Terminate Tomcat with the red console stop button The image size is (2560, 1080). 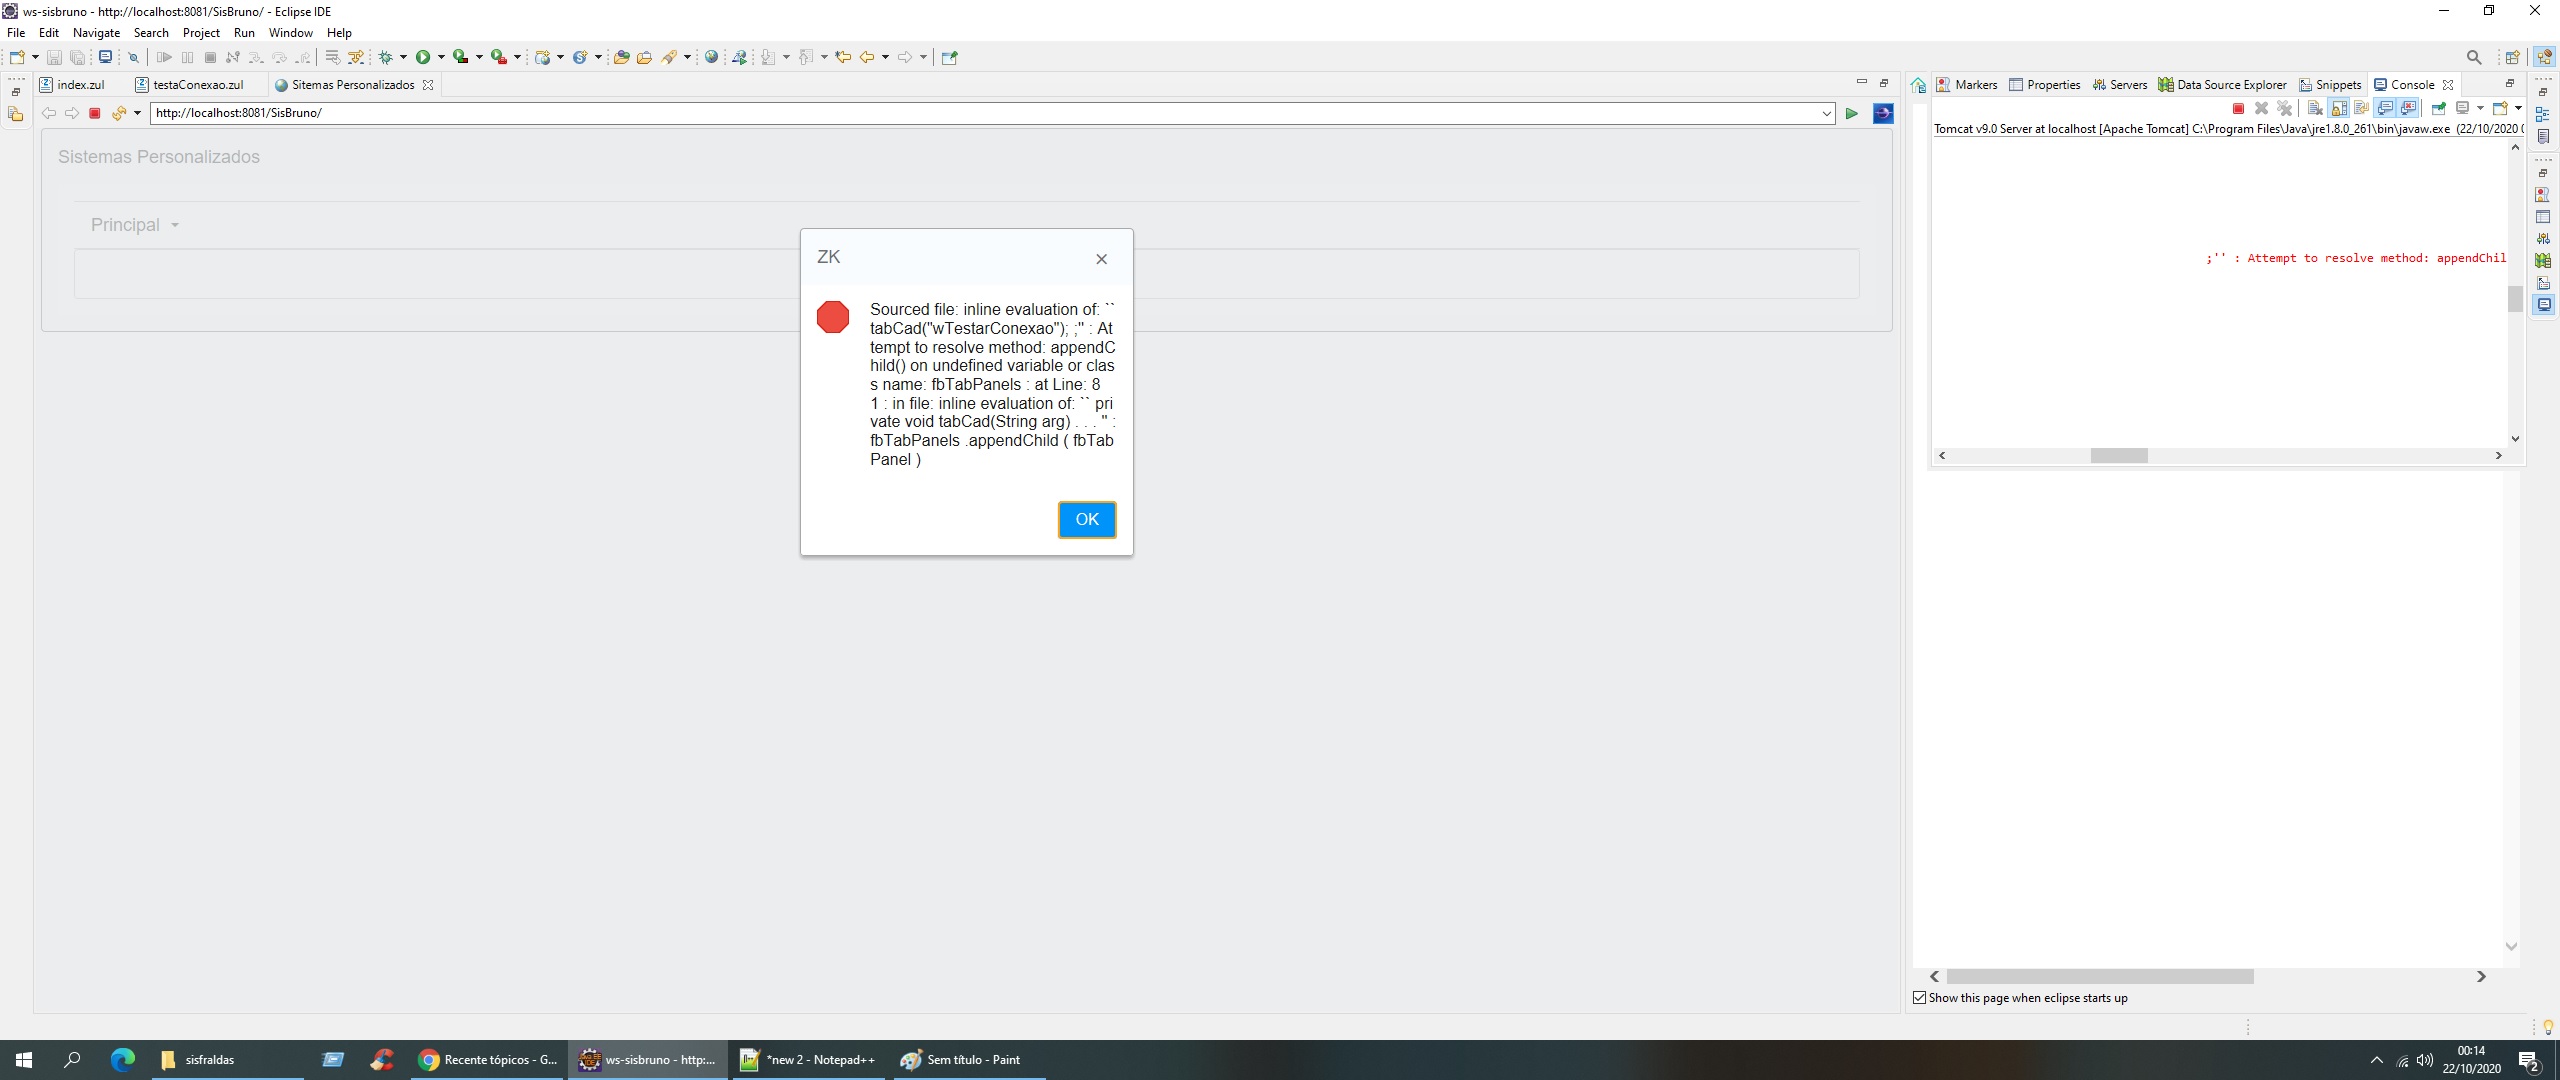click(x=2238, y=108)
